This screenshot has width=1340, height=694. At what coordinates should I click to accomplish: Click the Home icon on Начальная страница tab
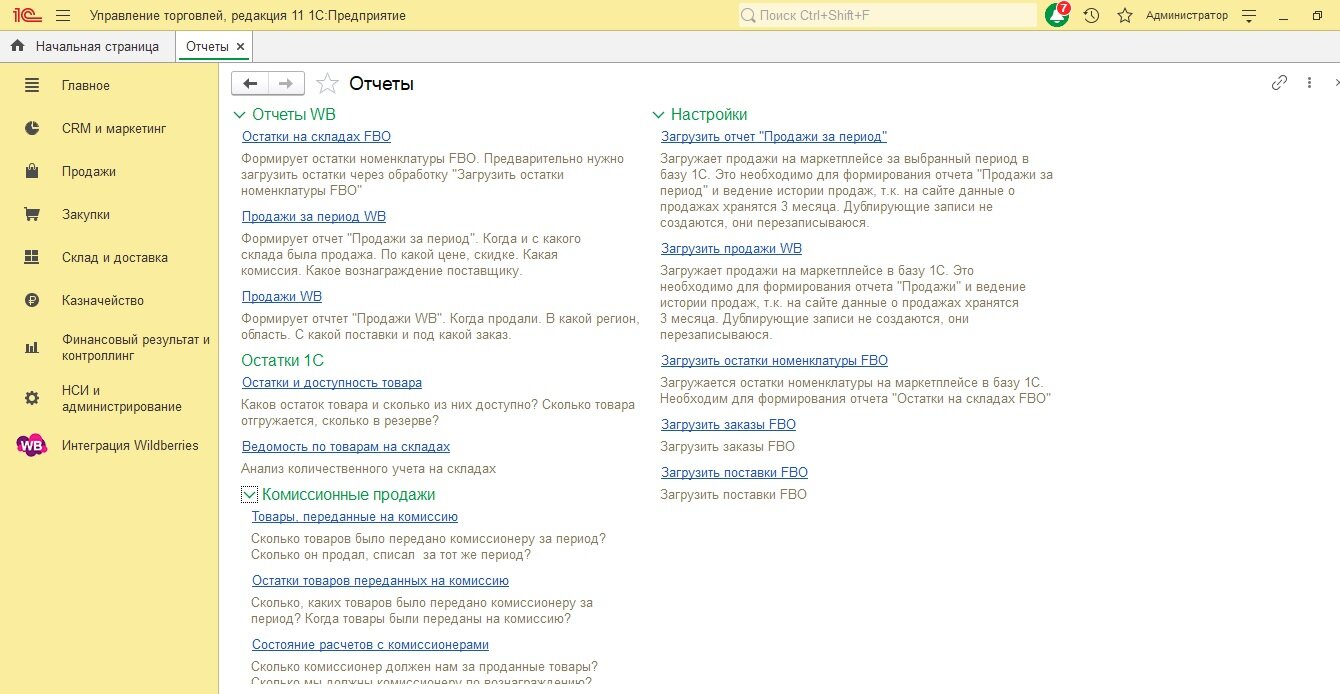[17, 46]
